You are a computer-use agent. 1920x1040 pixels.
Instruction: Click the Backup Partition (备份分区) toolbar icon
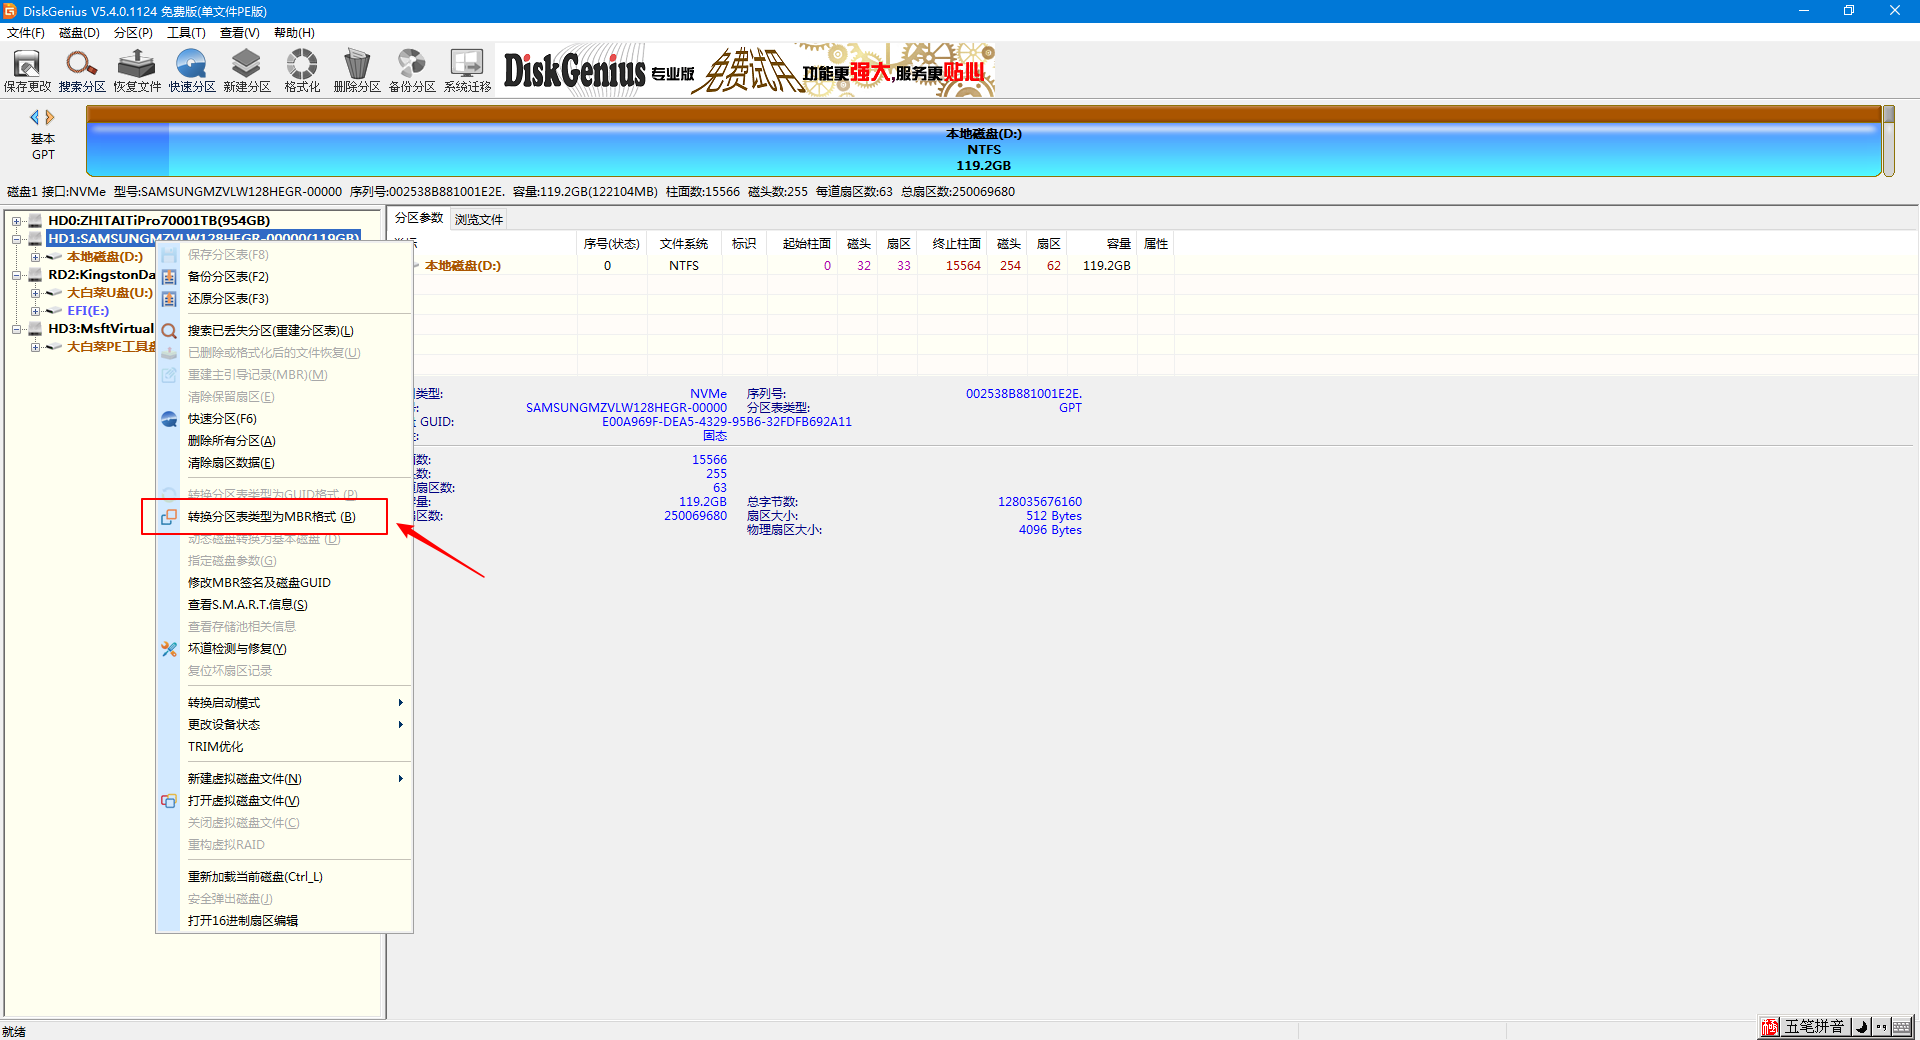point(412,70)
